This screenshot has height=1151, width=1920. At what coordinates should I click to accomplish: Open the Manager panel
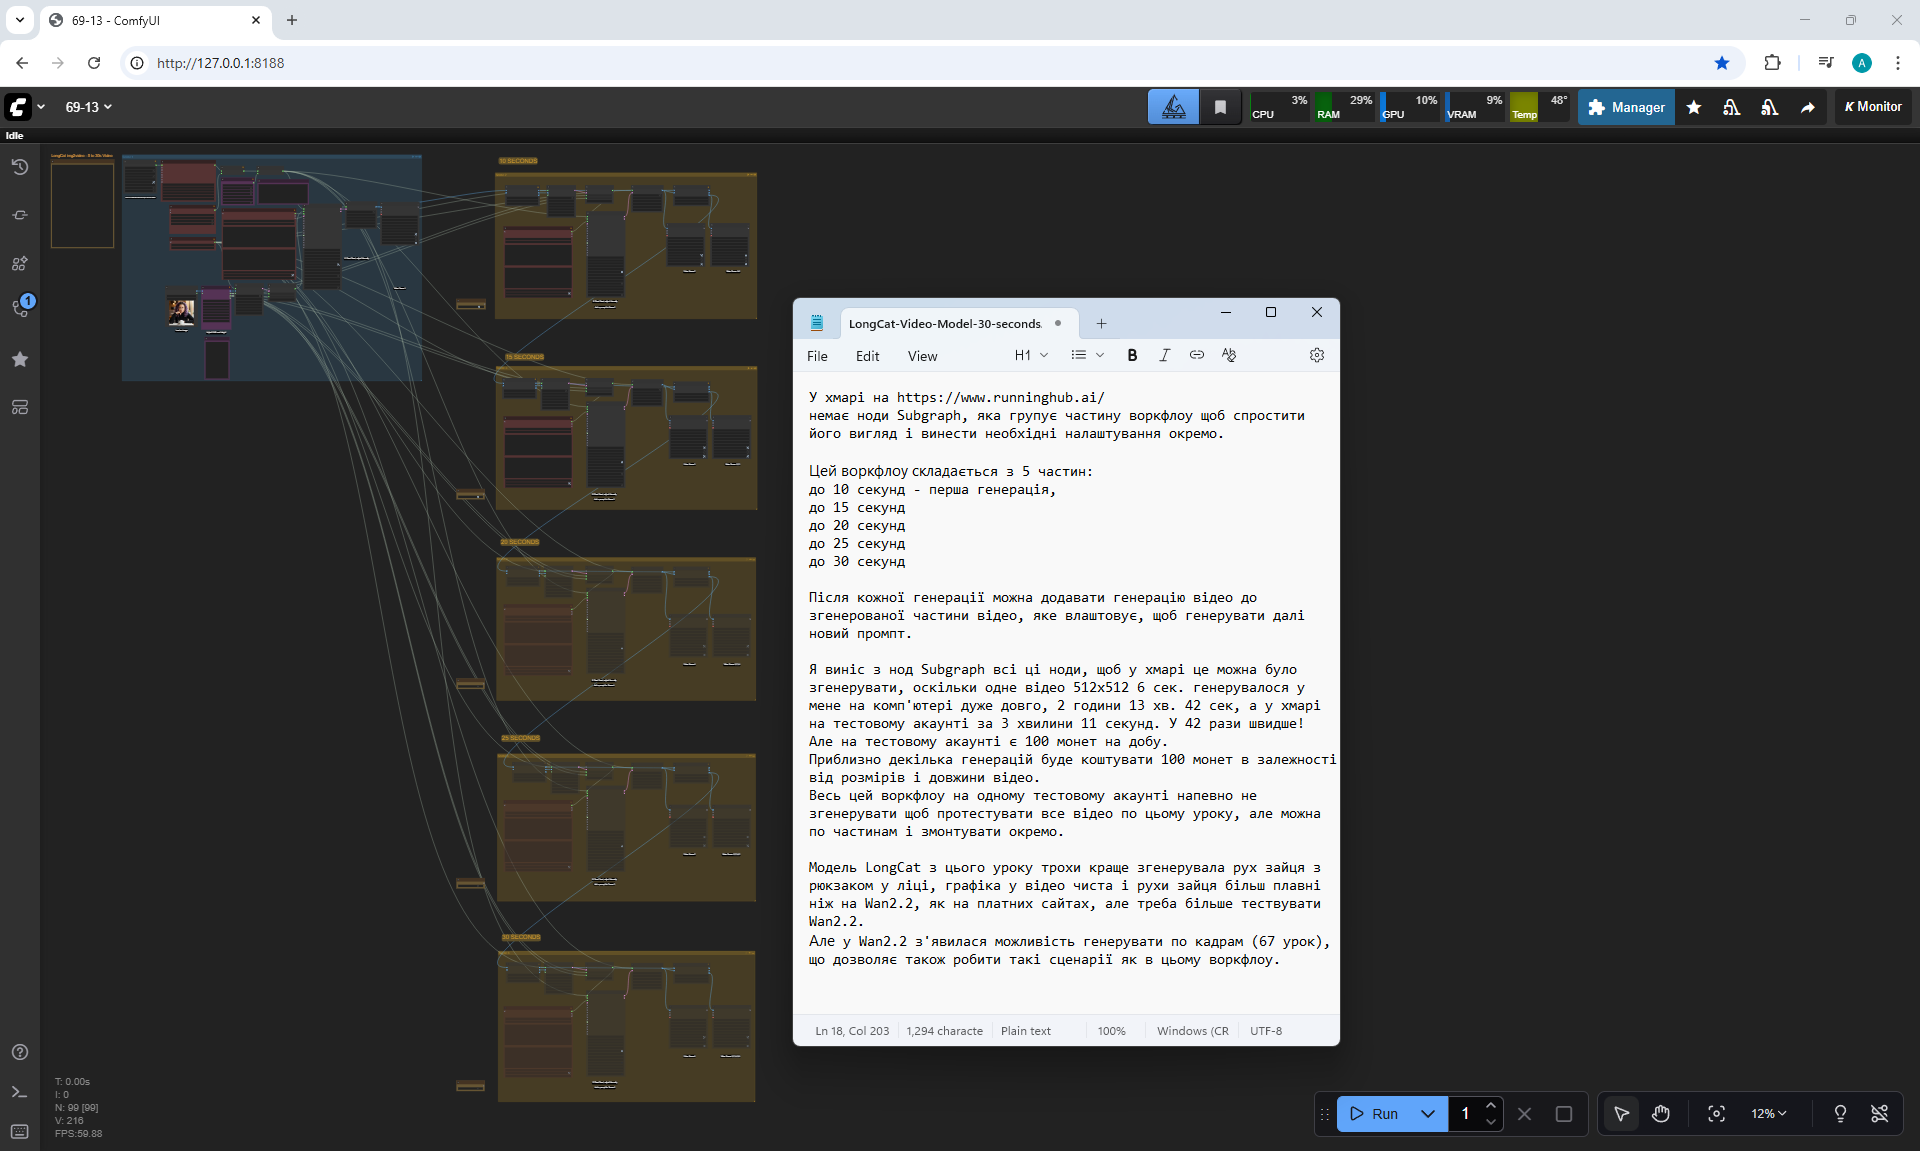coord(1626,107)
